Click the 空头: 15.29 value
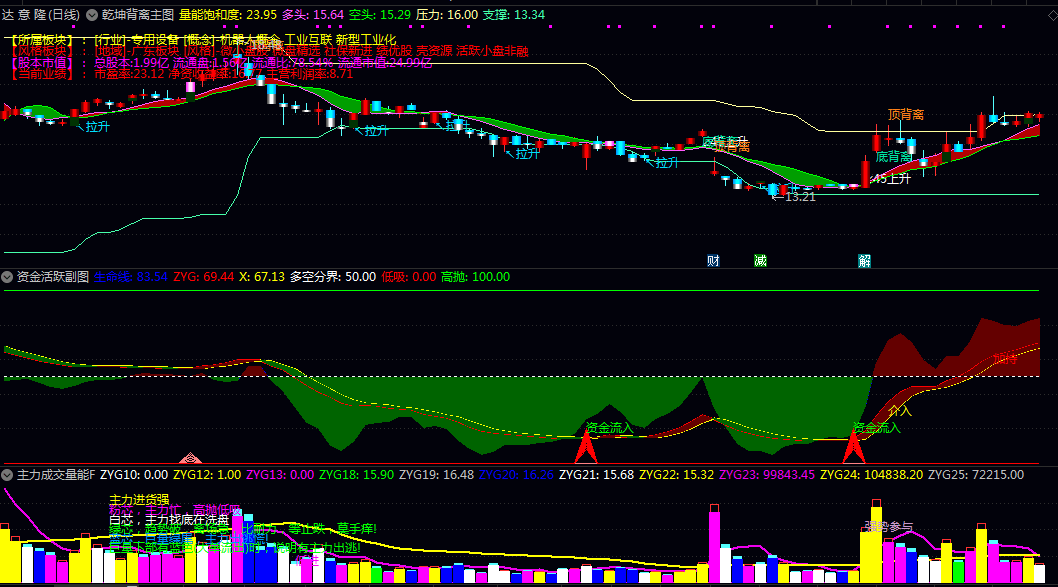Screen dimensions: 1058x587 tap(379, 15)
